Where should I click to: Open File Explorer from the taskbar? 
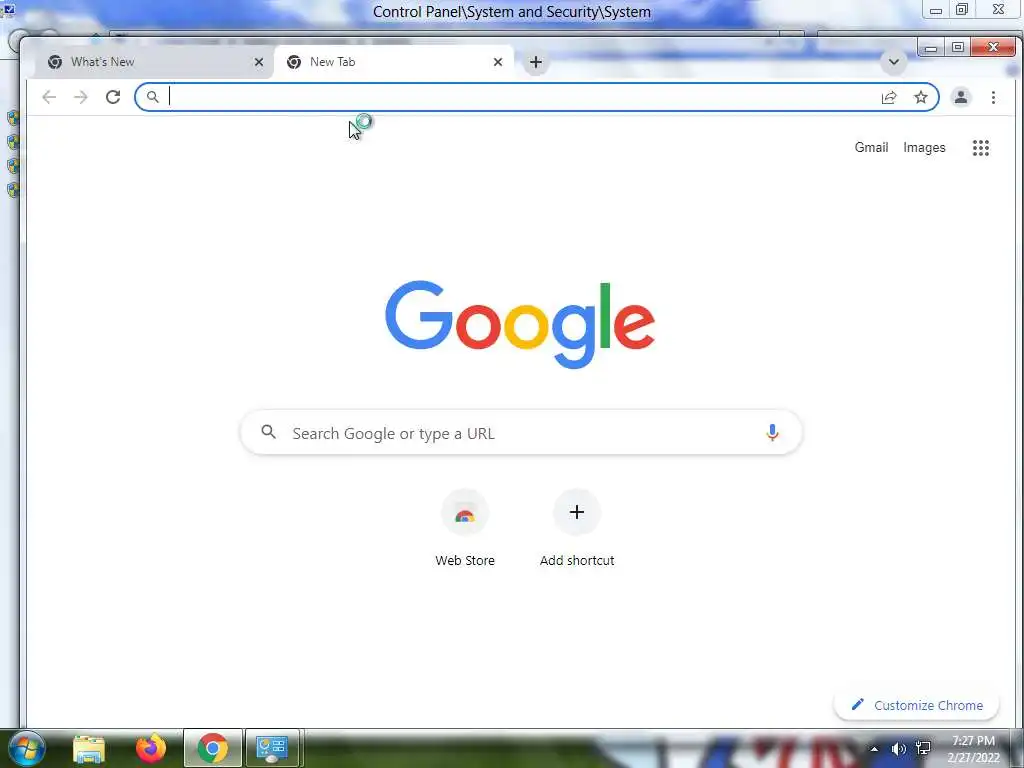[x=89, y=748]
